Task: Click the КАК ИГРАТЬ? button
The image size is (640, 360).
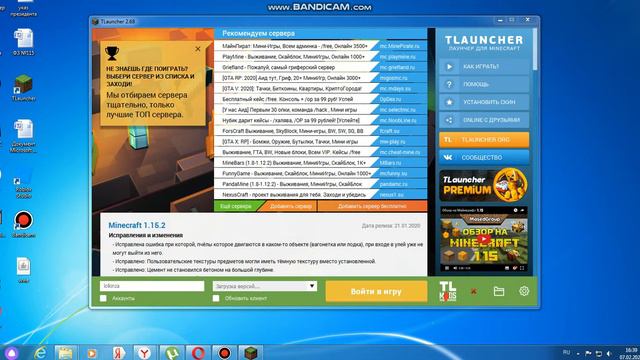Action: 484,67
